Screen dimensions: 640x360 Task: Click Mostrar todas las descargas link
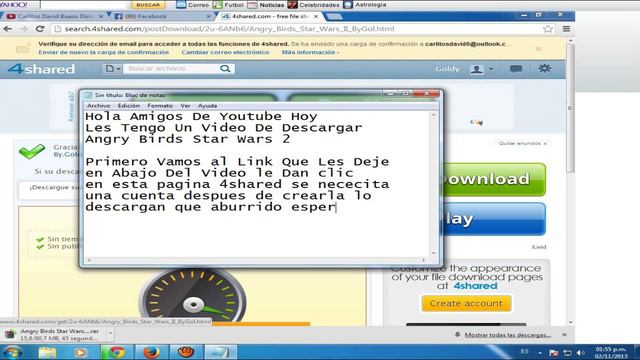507,335
